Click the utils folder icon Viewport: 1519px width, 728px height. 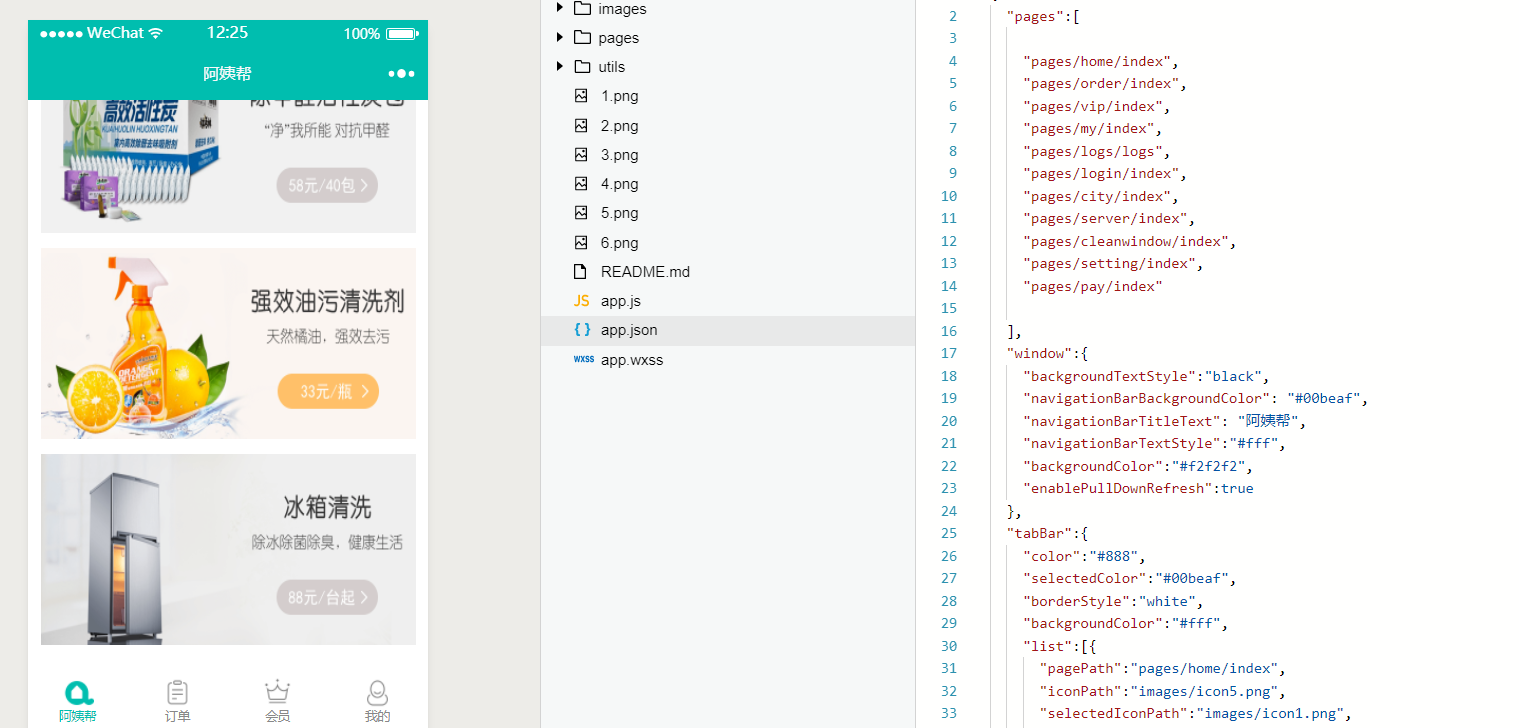point(582,66)
